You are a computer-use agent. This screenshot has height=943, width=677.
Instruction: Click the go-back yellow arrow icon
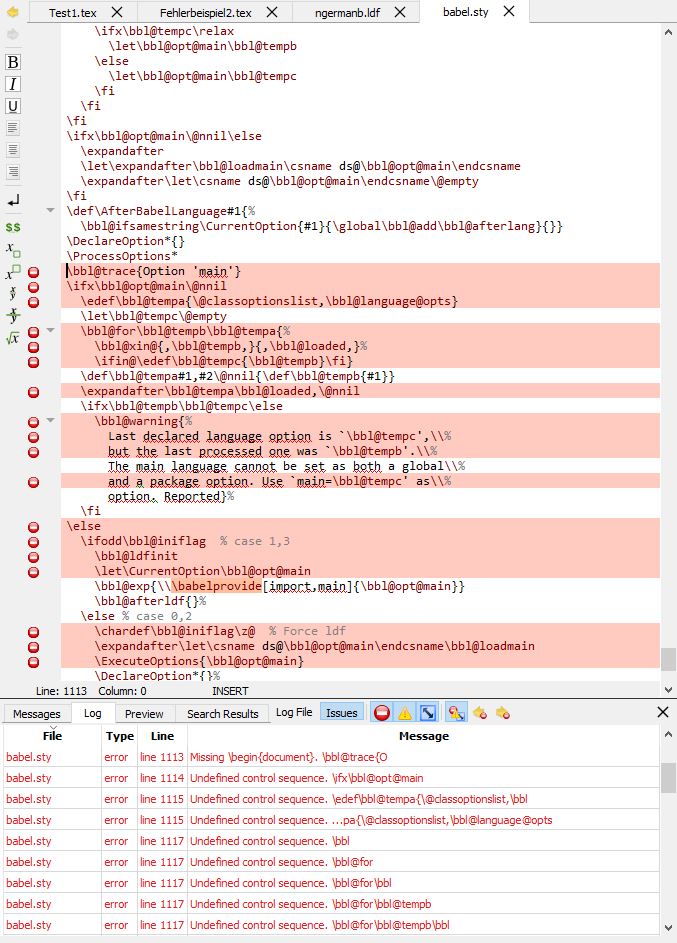(13, 12)
